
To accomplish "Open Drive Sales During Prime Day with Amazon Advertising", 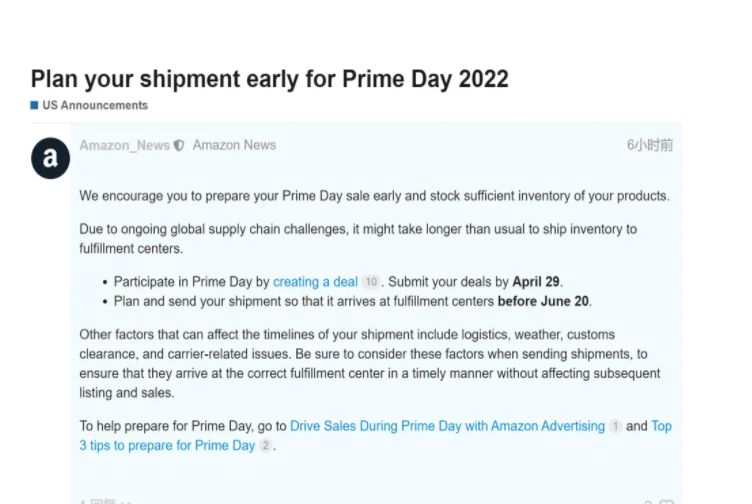I will 447,426.
